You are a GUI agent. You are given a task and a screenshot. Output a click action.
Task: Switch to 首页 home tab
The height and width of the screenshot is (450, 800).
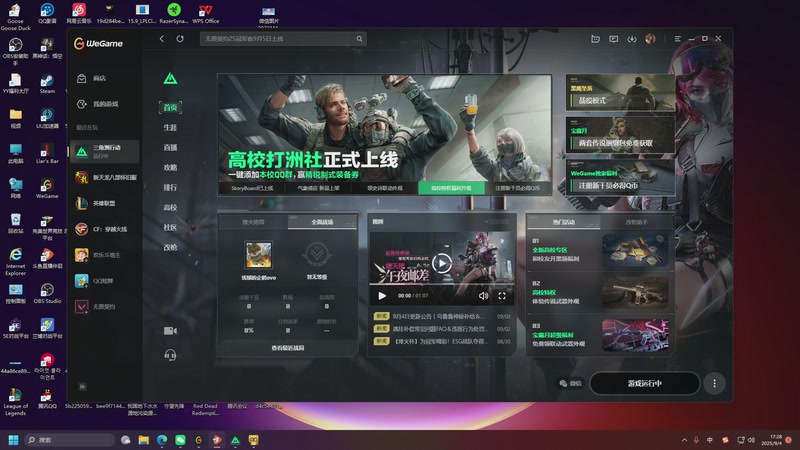tap(170, 107)
